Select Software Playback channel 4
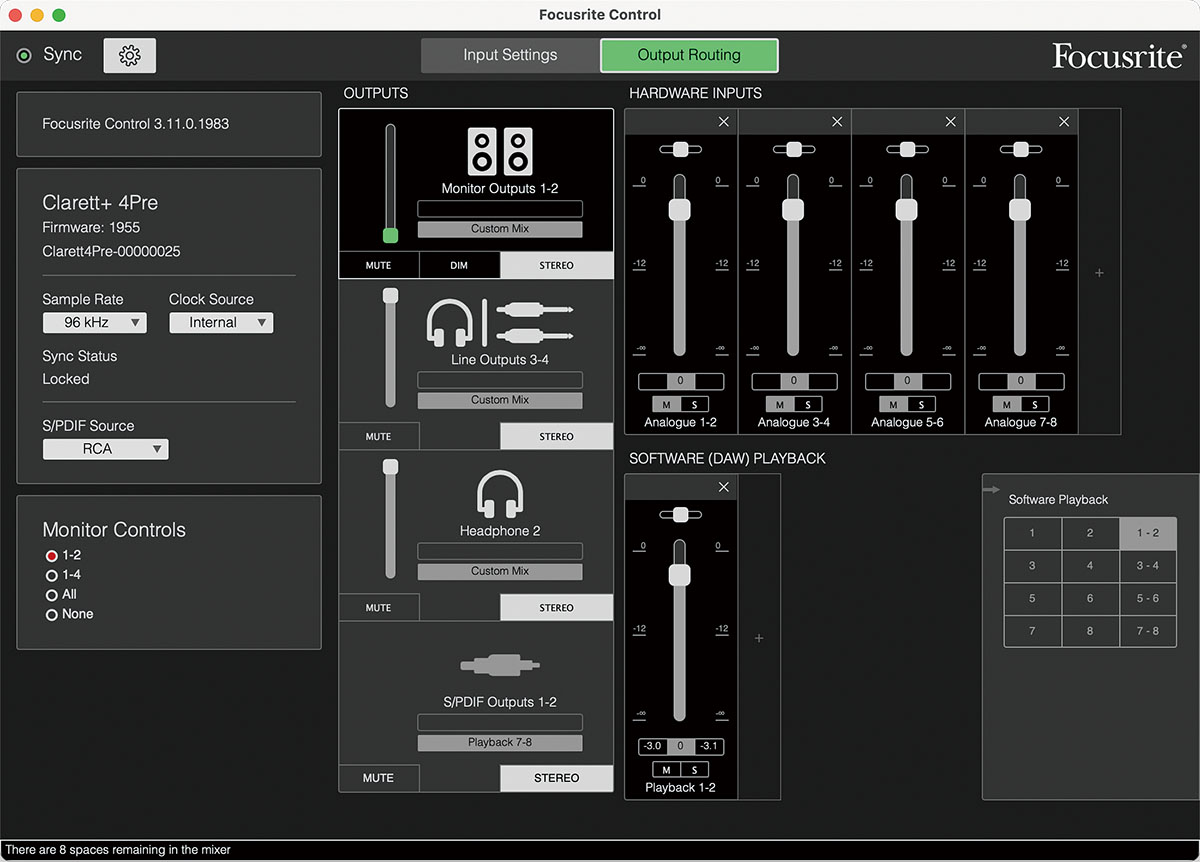The width and height of the screenshot is (1200, 862). [1090, 566]
